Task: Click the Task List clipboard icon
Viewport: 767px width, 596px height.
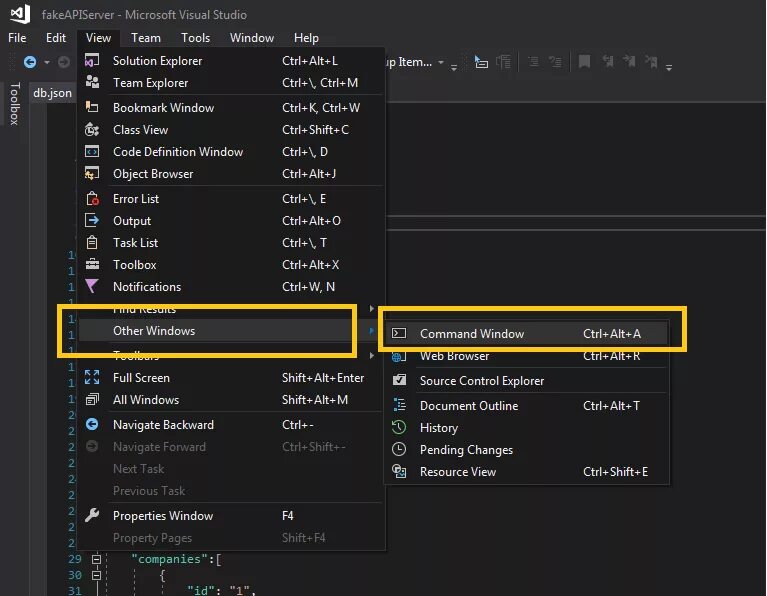Action: click(x=92, y=243)
